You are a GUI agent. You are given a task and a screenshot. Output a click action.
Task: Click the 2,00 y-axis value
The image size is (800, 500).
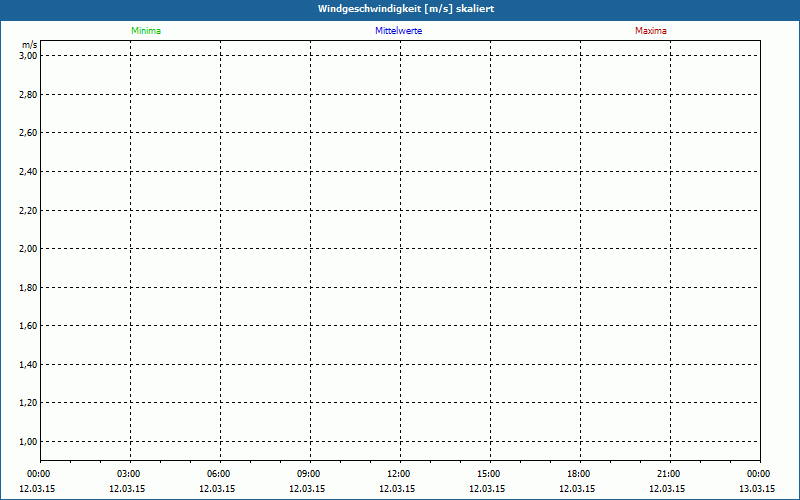tap(28, 248)
